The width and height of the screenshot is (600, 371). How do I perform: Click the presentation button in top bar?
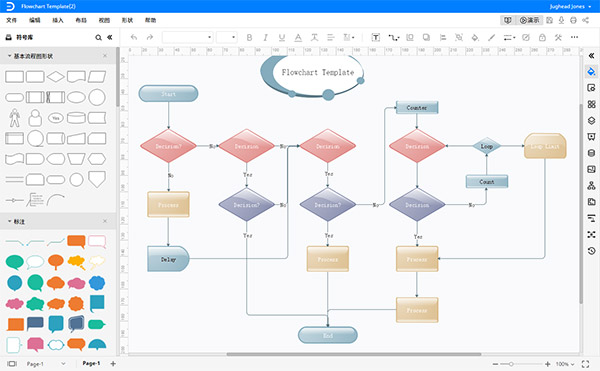[x=530, y=20]
